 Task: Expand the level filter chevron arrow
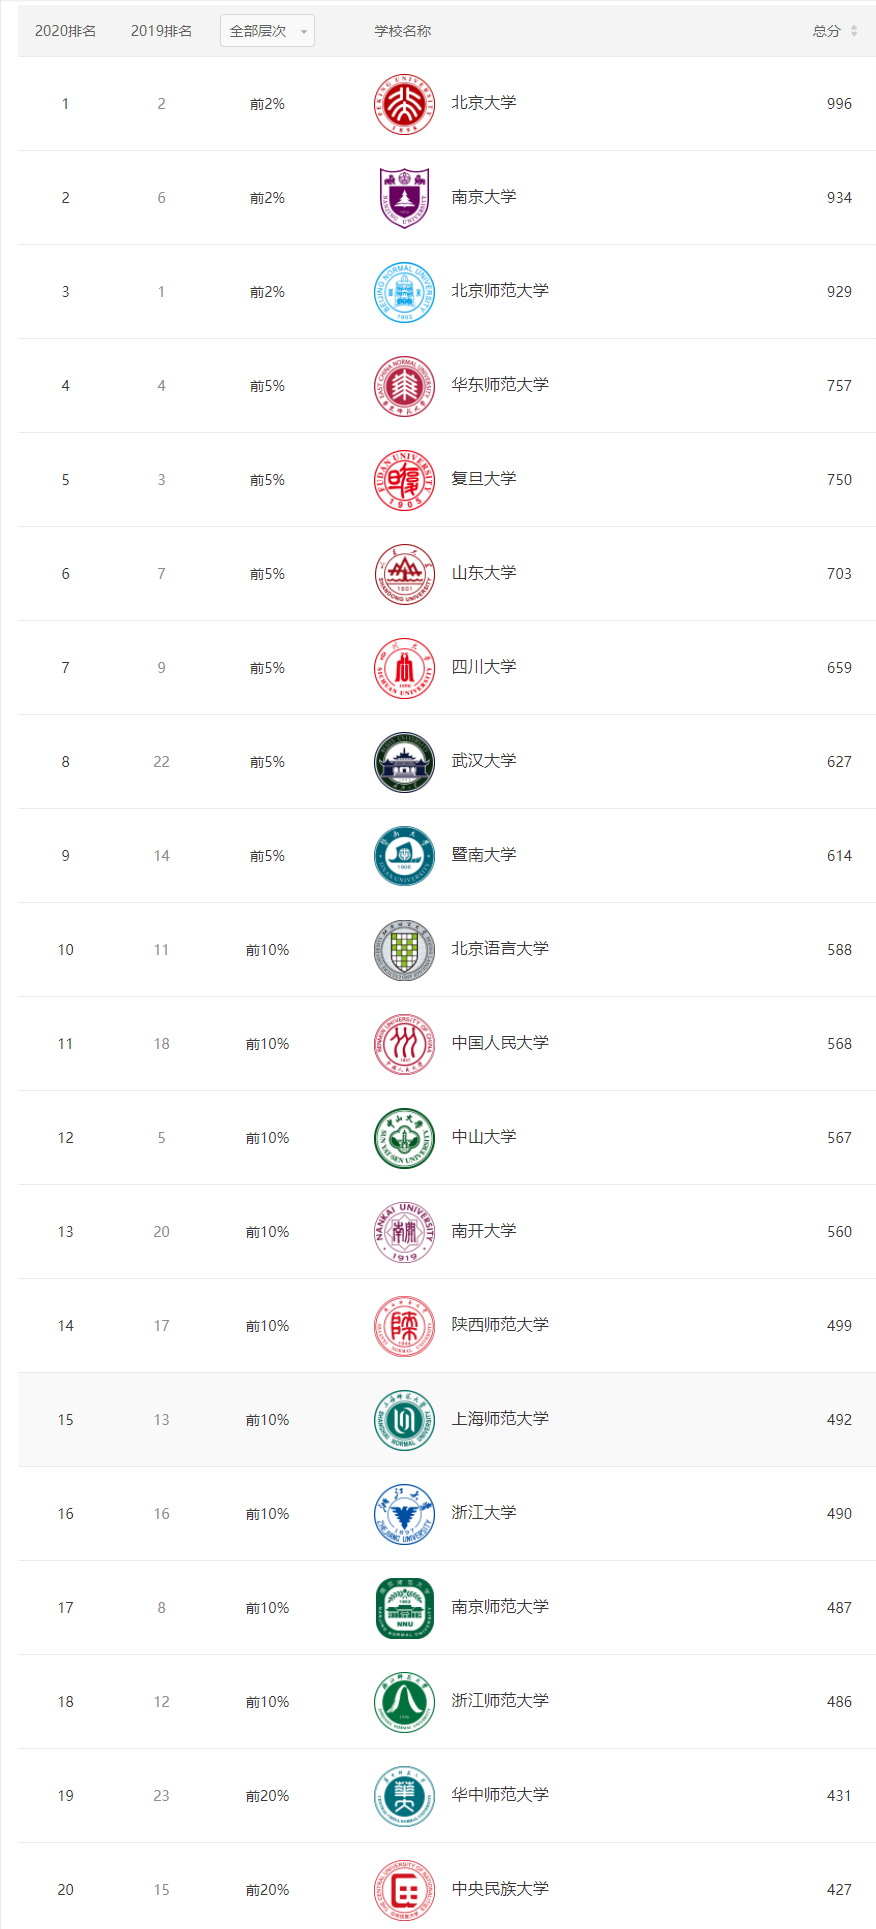pyautogui.click(x=303, y=30)
